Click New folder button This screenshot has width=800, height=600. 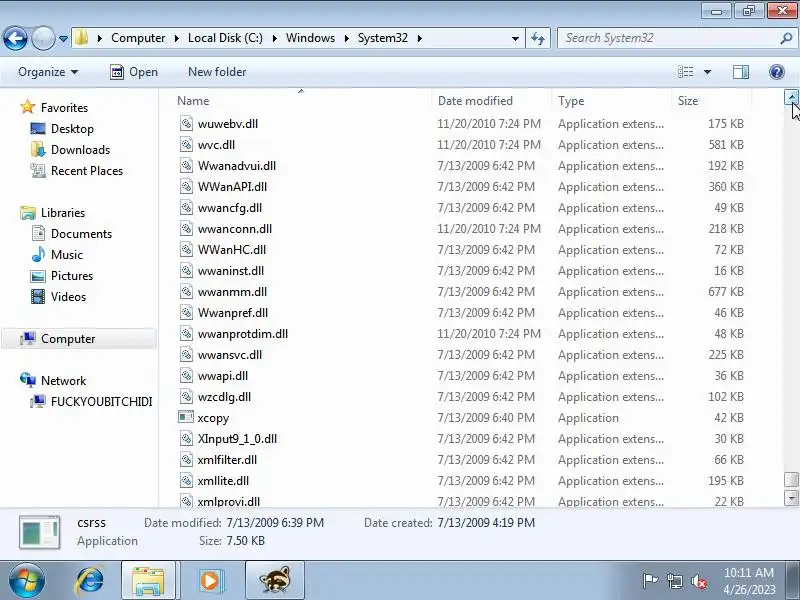pos(217,72)
